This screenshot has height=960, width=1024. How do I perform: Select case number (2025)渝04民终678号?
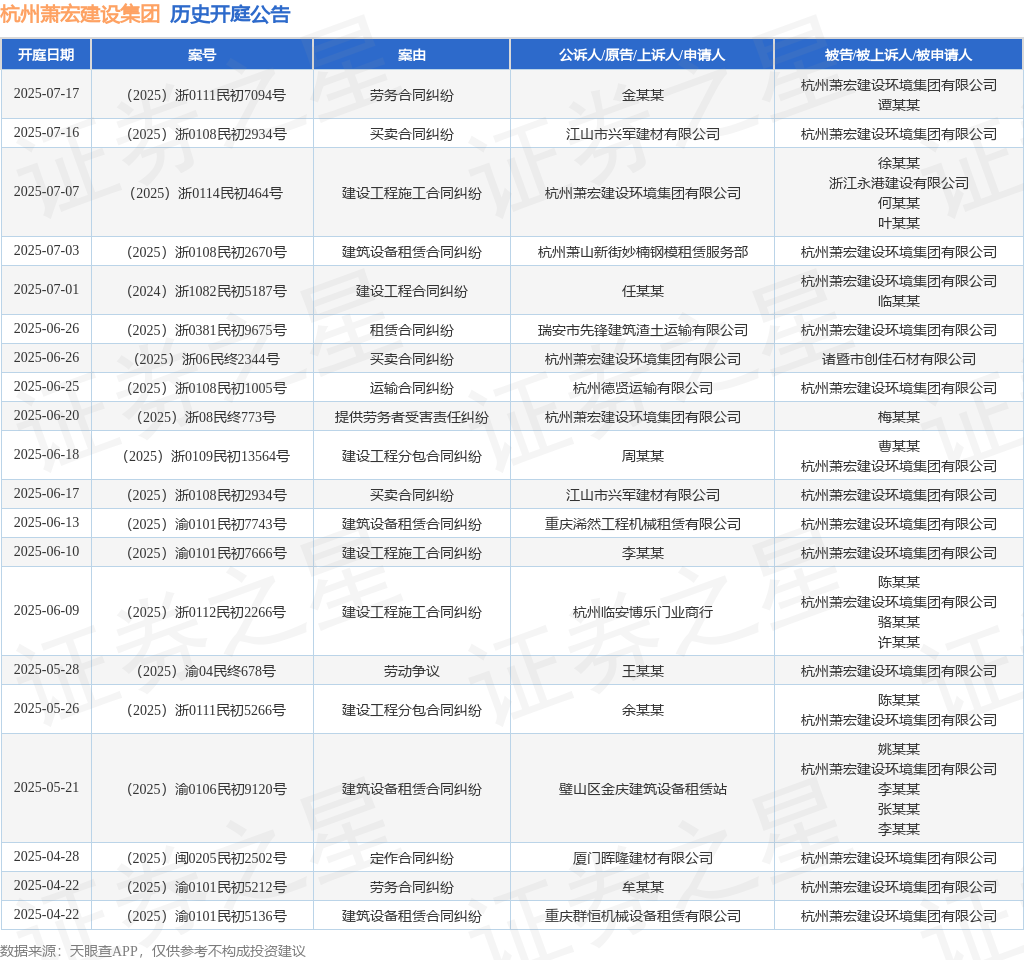tap(206, 671)
